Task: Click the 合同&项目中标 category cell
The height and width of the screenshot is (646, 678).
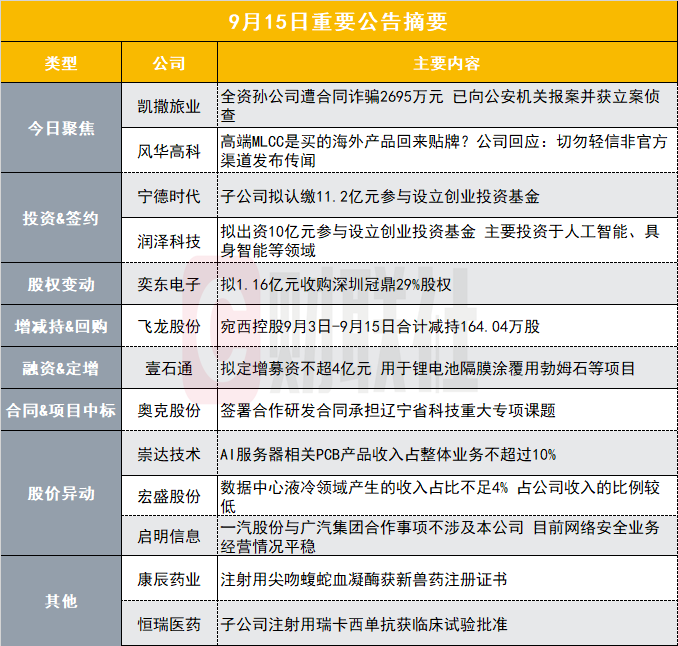Action: coord(61,410)
